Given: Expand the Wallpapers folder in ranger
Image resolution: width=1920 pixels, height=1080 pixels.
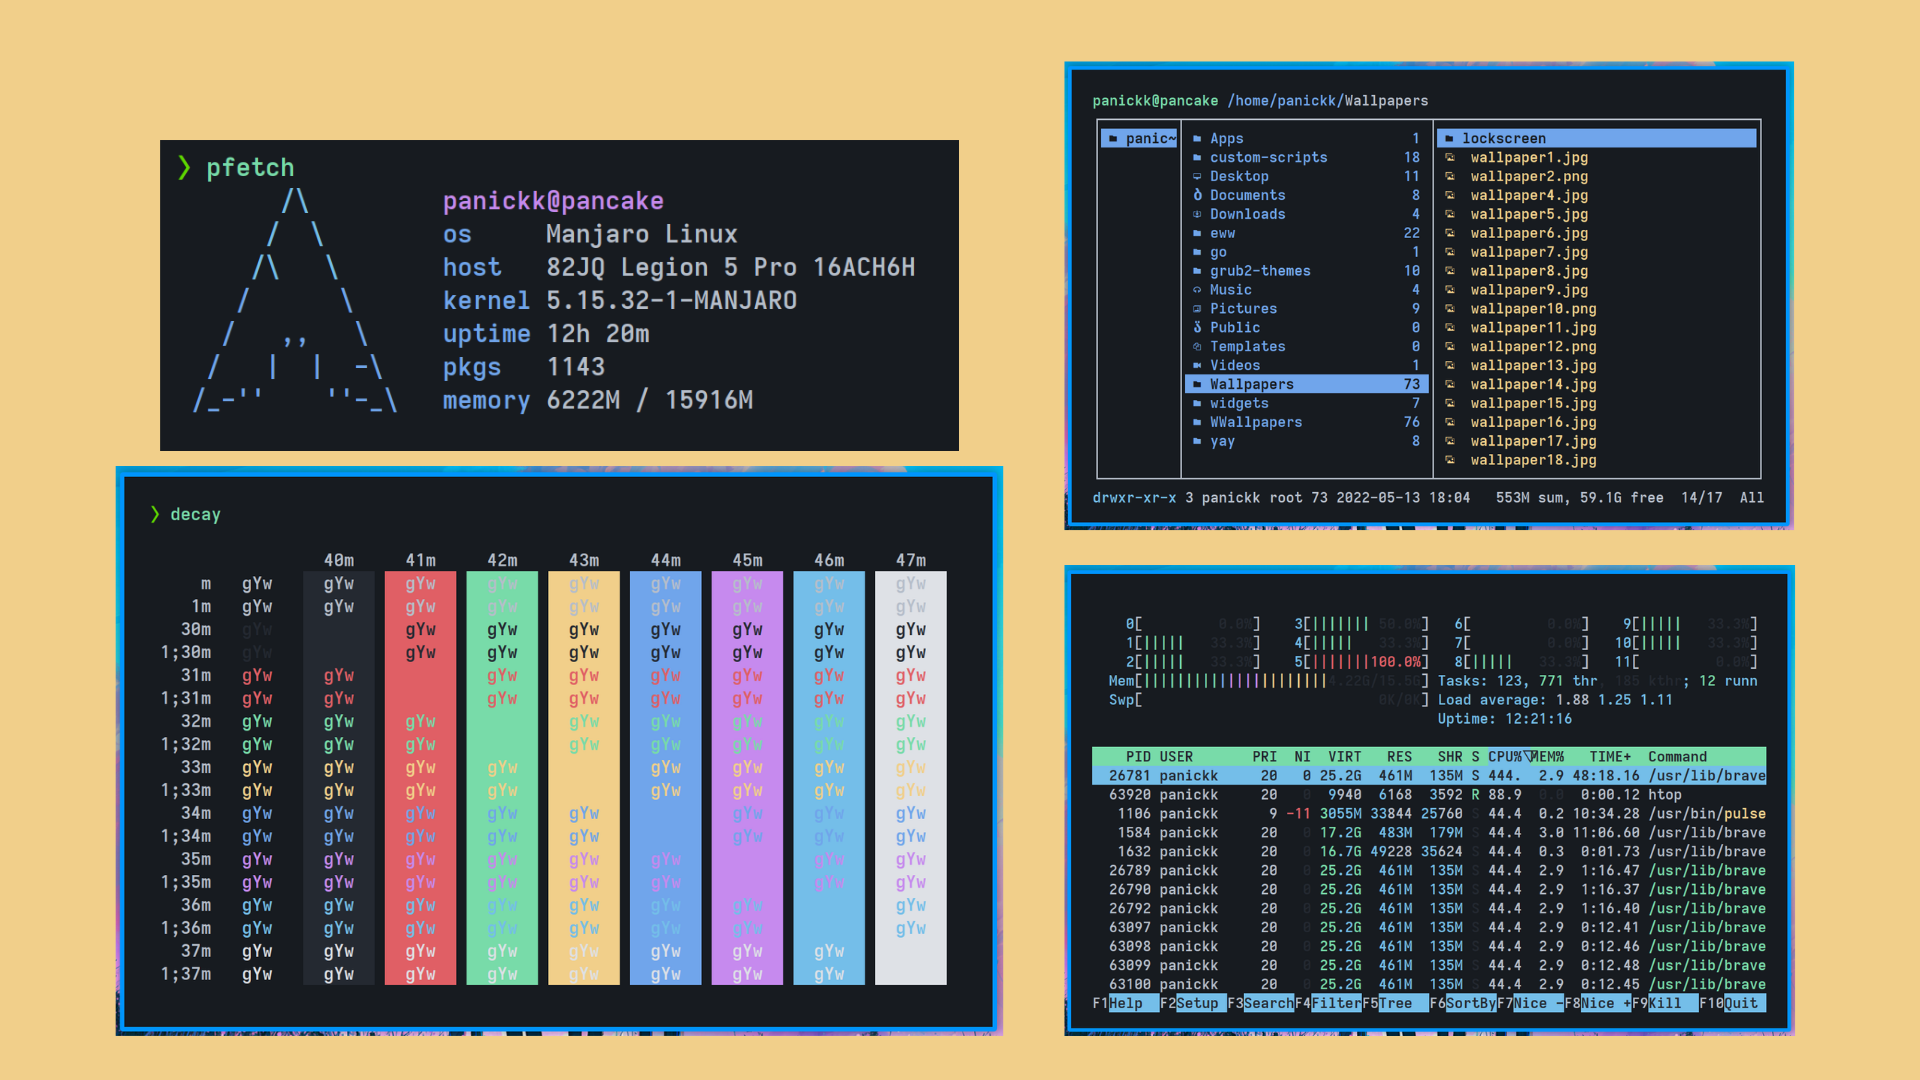Looking at the screenshot, I should (x=1251, y=384).
